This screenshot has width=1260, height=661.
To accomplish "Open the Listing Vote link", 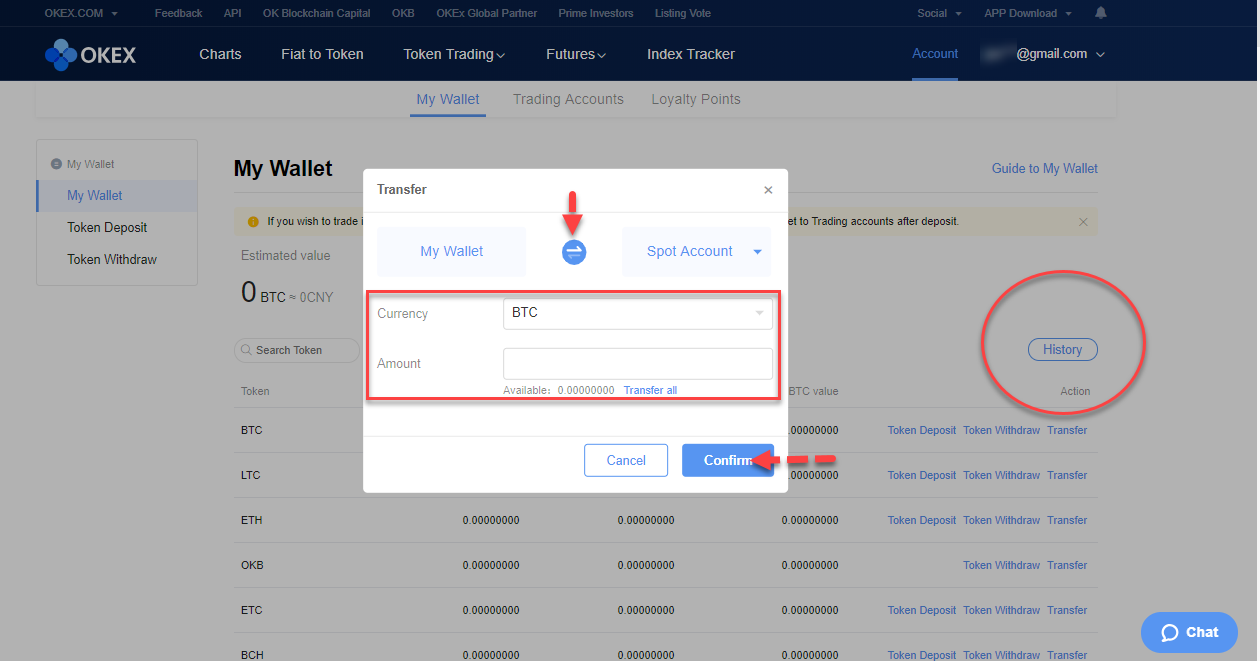I will click(683, 13).
